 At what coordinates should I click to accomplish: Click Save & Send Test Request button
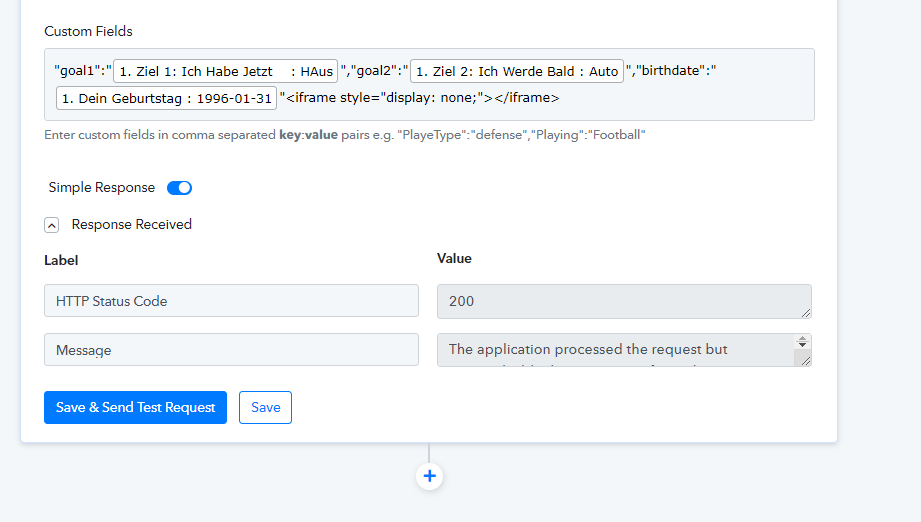pyautogui.click(x=135, y=408)
